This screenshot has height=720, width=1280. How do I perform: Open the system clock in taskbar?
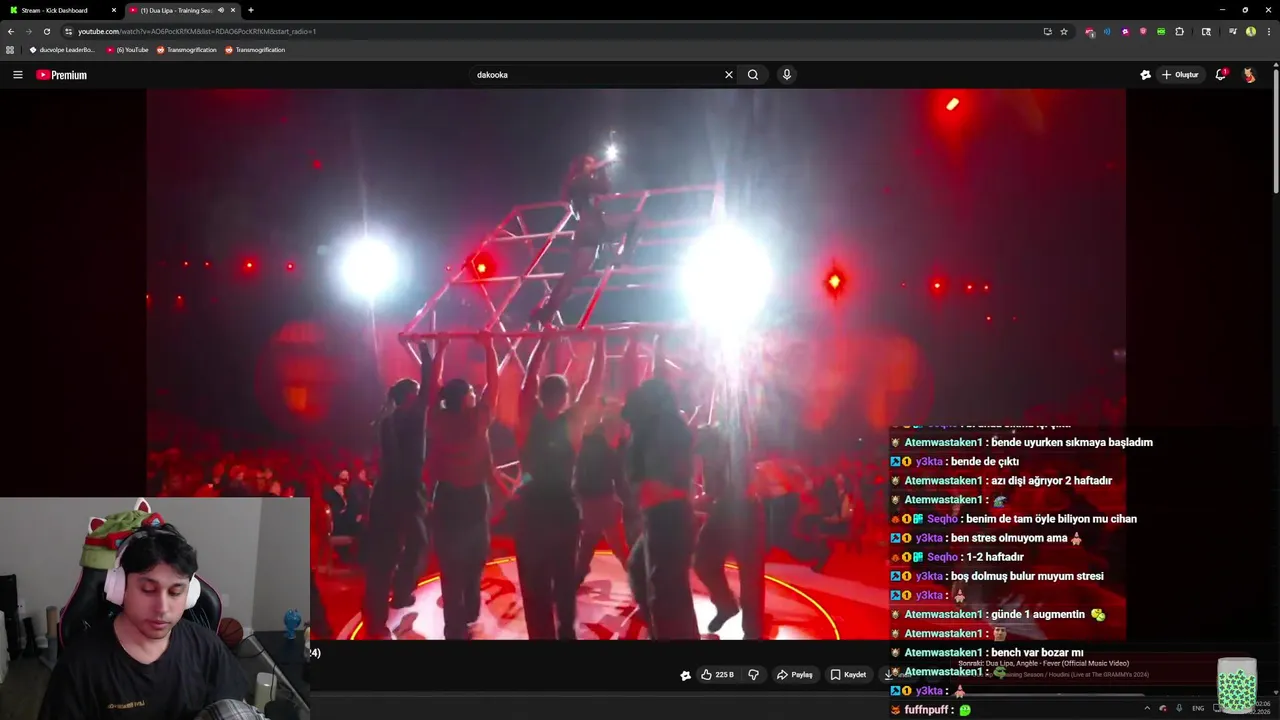[x=1262, y=707]
